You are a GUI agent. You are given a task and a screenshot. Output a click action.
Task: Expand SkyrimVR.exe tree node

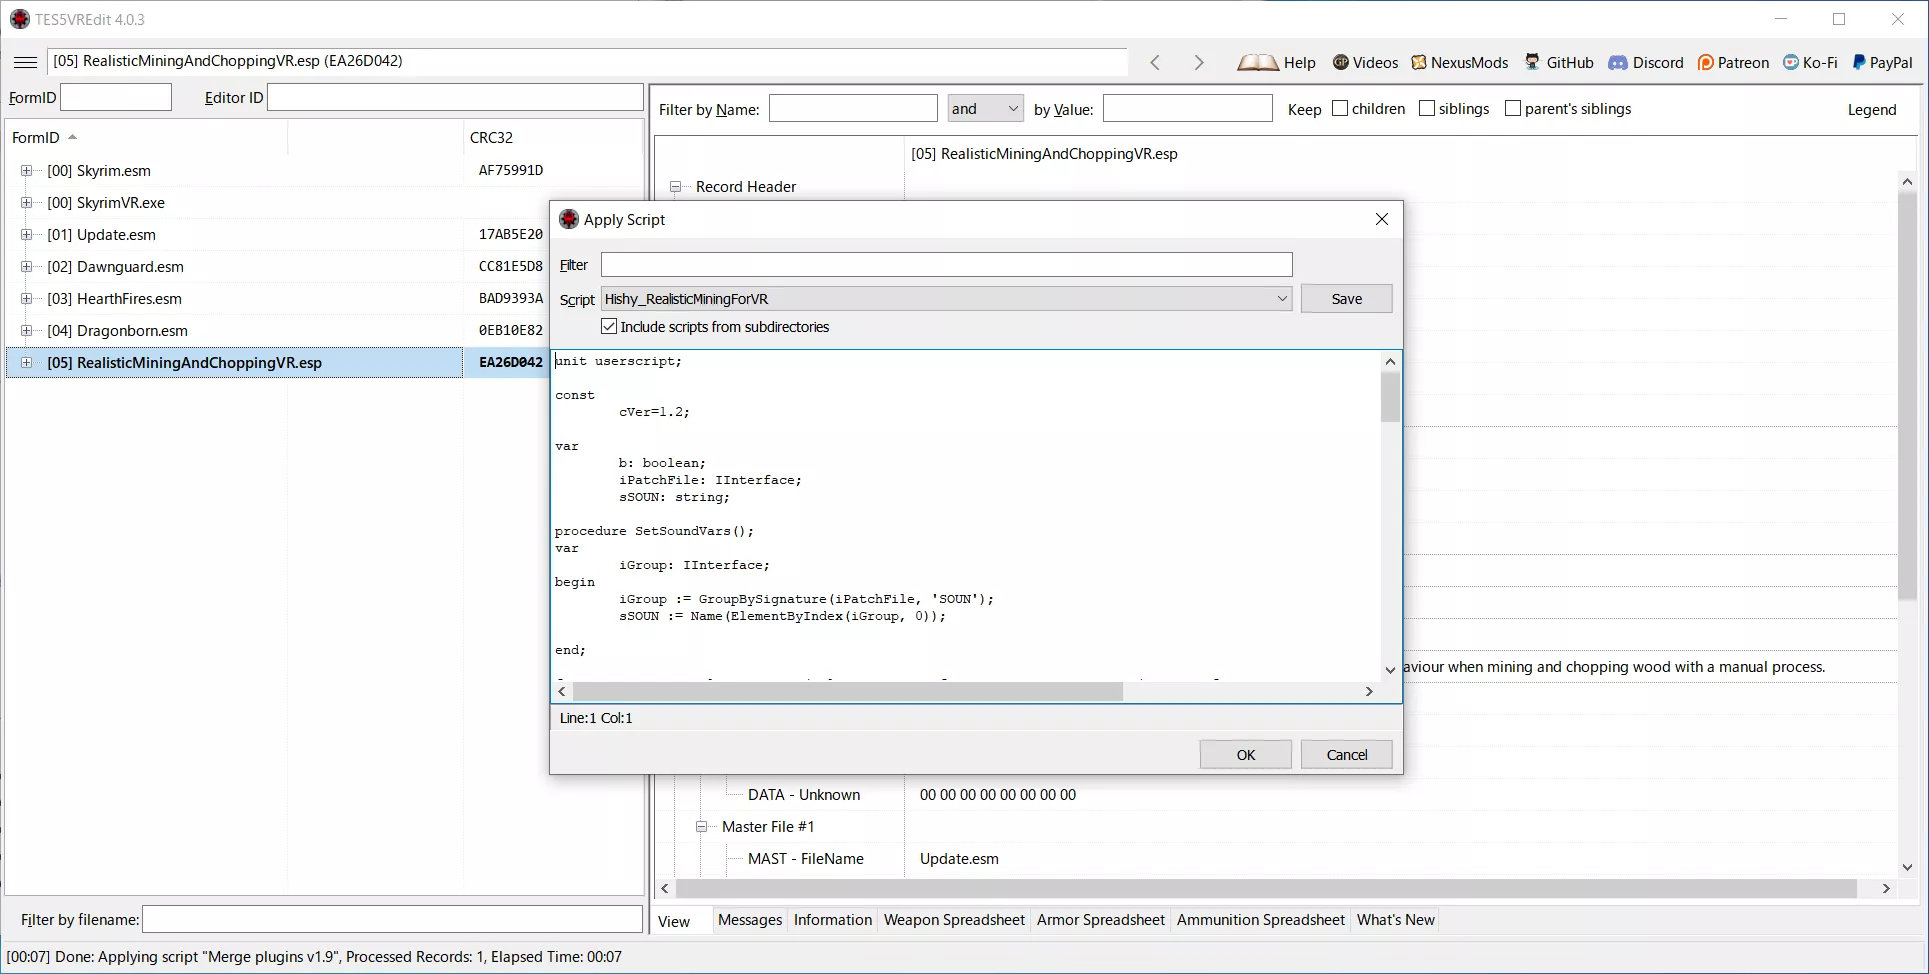27,203
